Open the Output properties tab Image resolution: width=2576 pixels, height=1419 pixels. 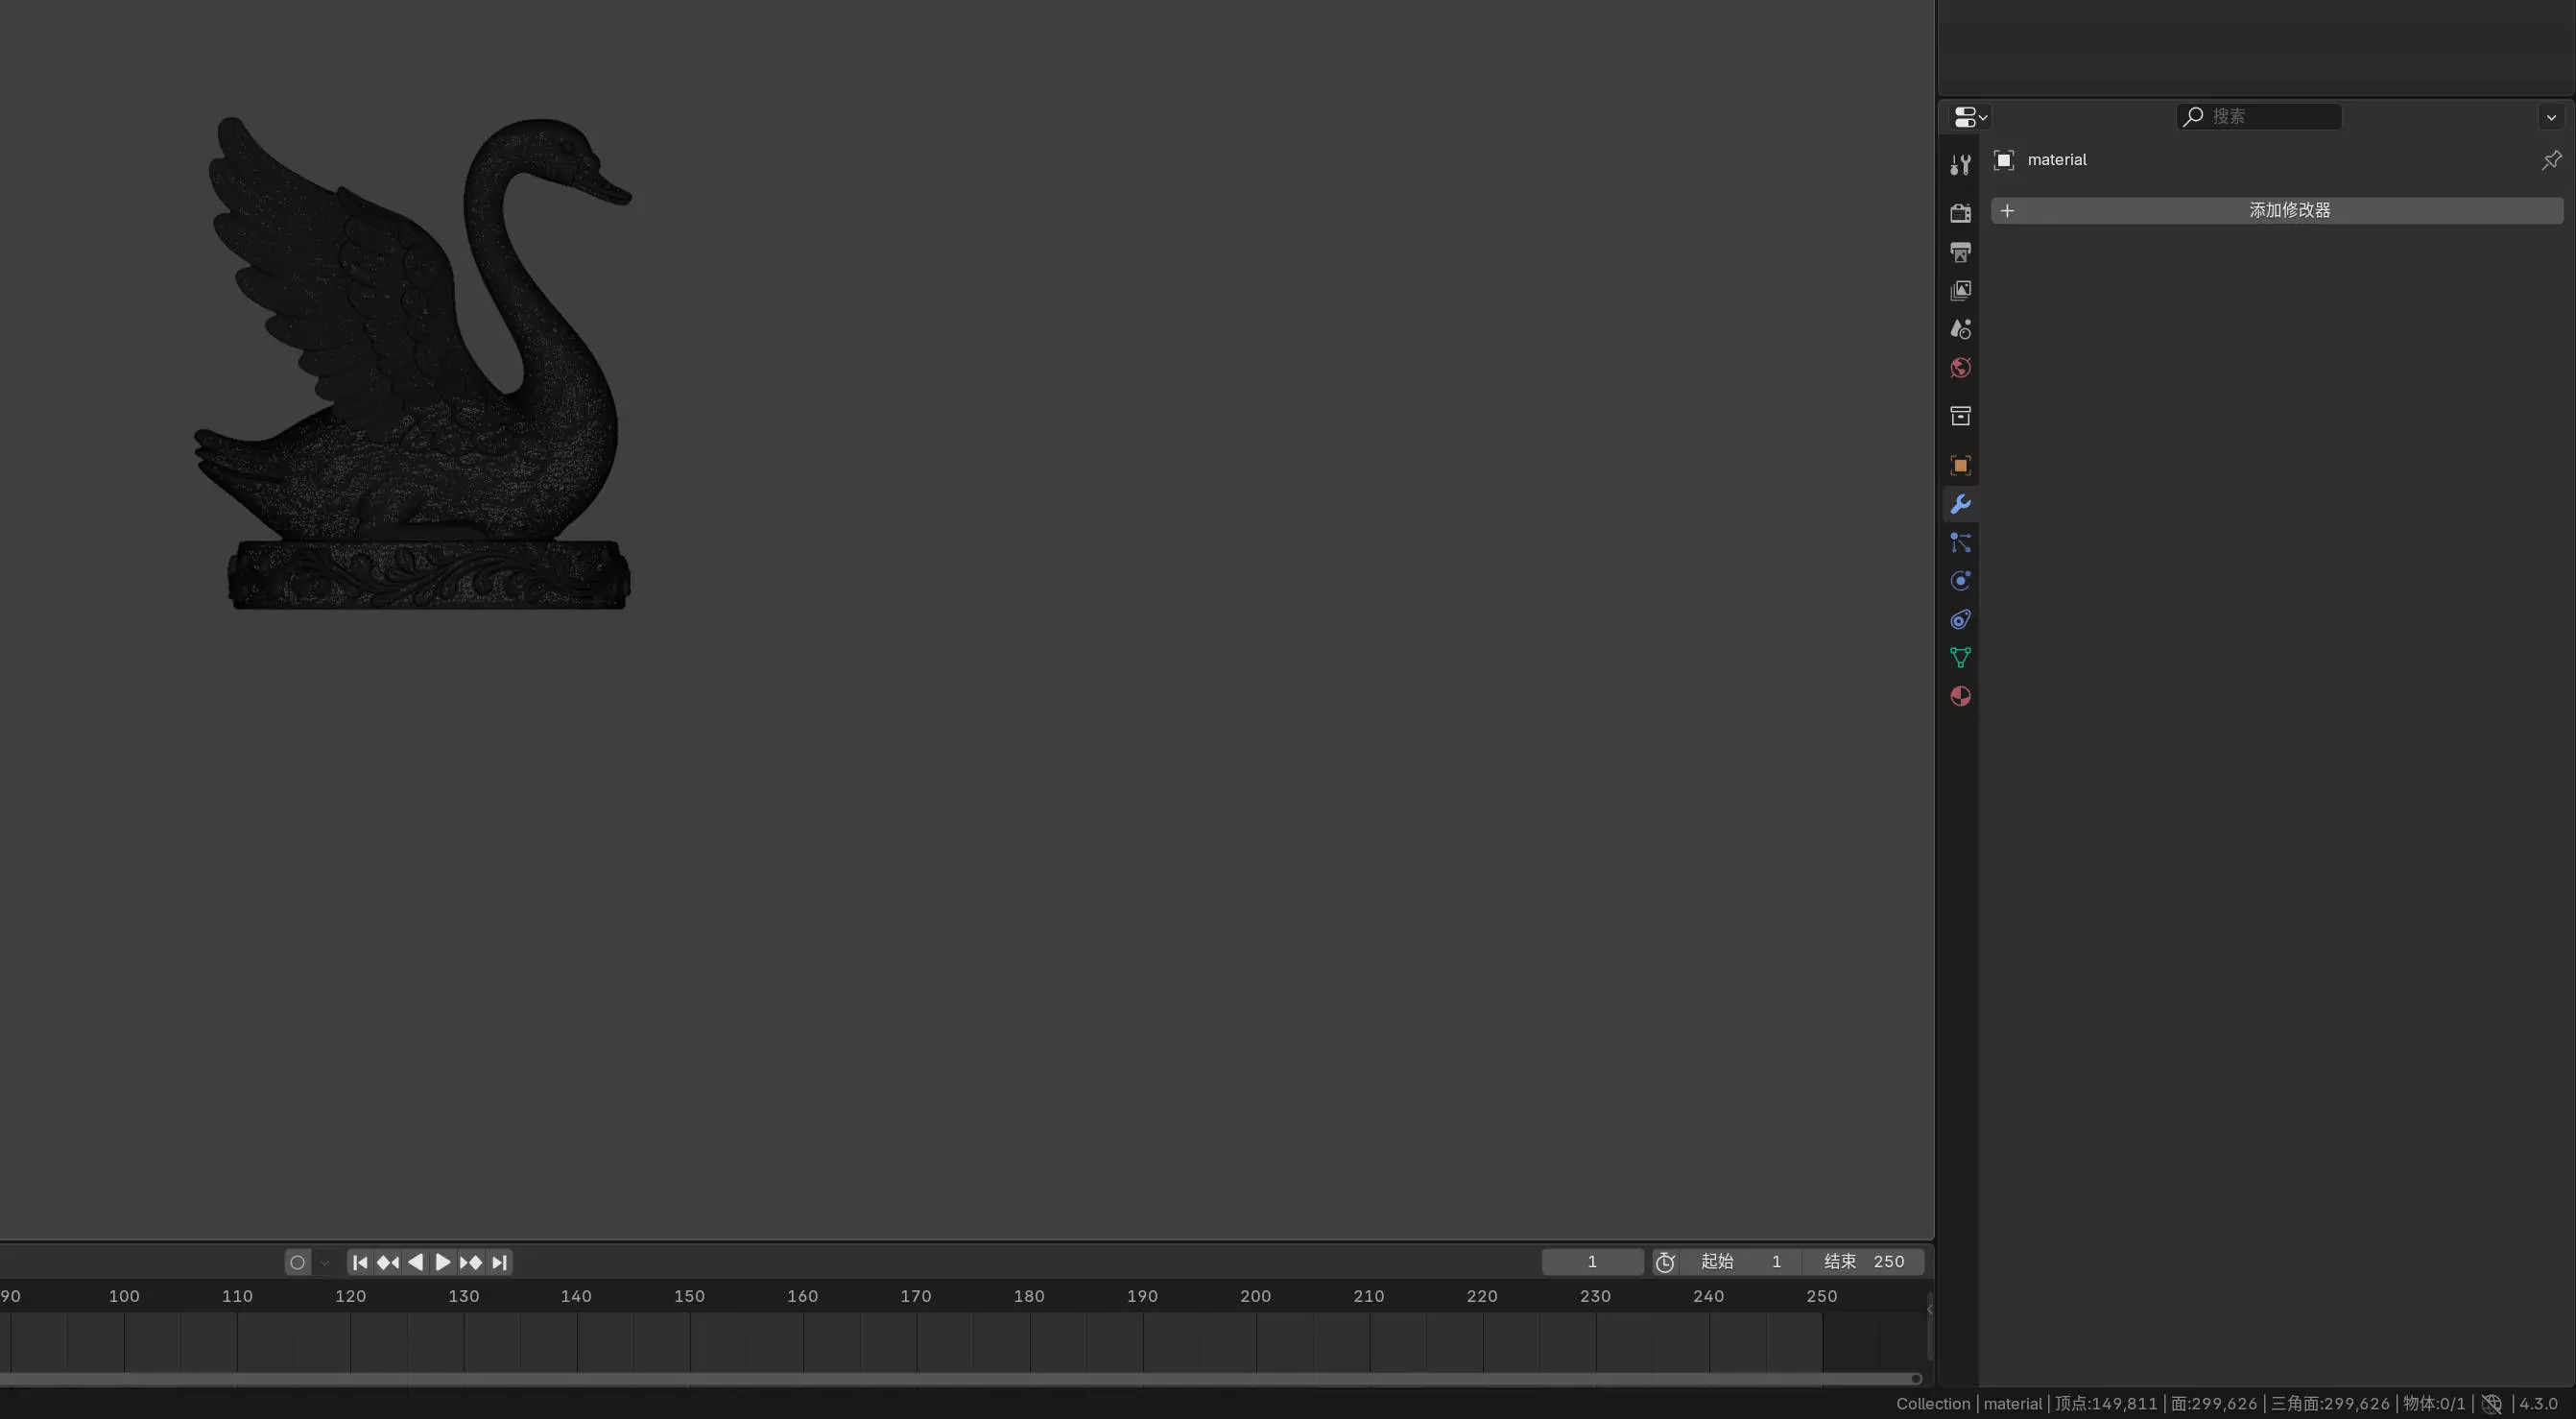tap(1960, 252)
